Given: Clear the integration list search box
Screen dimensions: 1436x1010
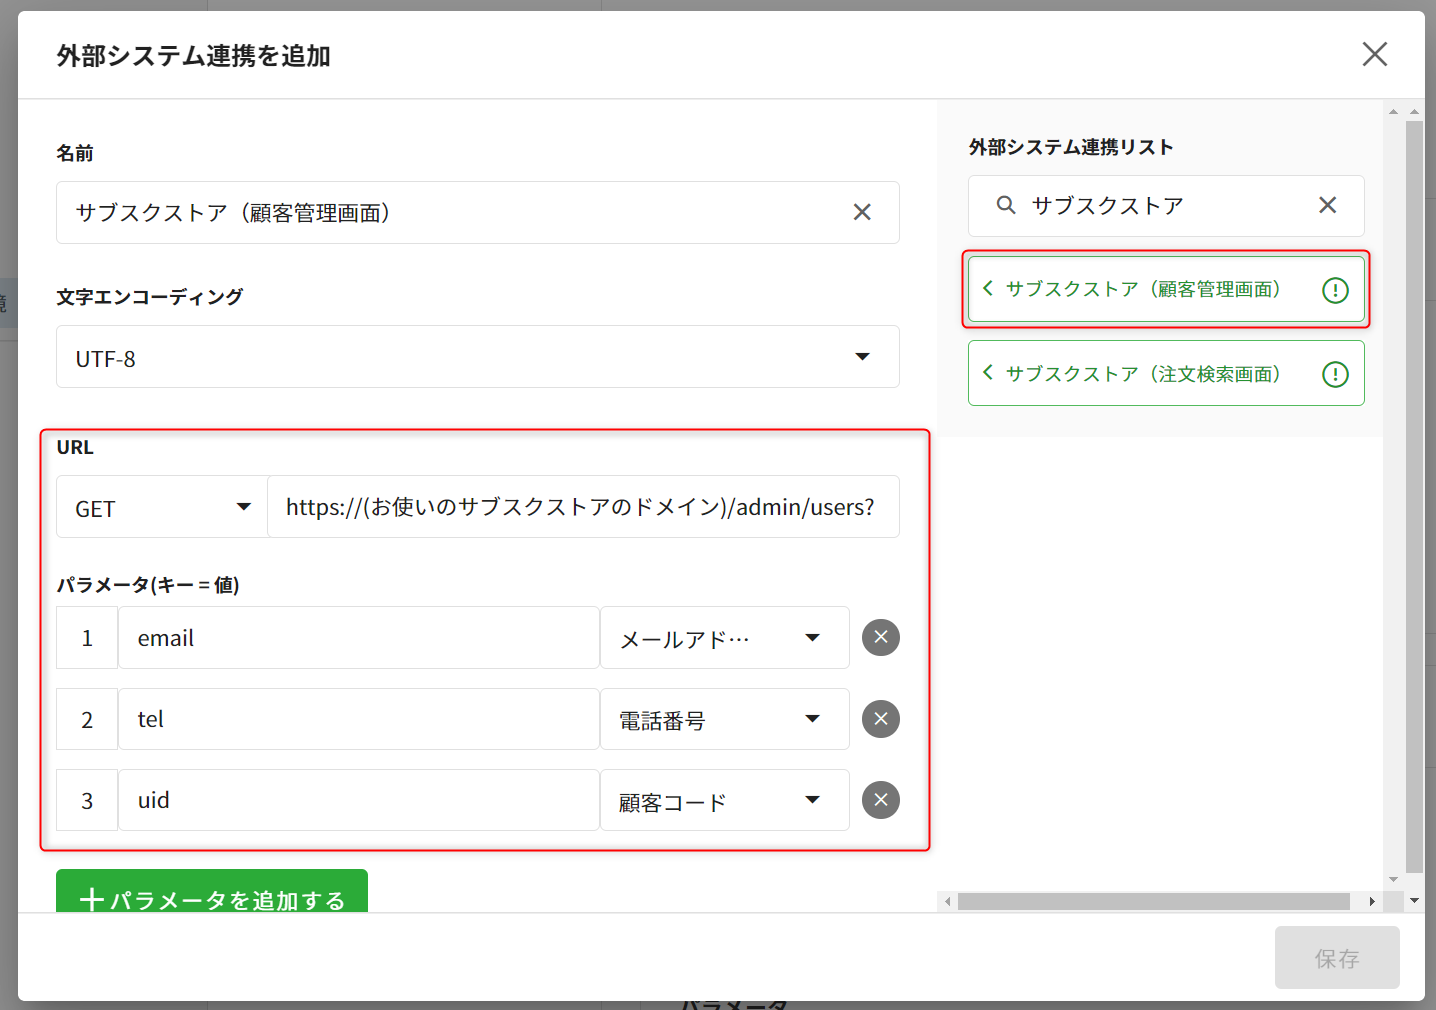Looking at the screenshot, I should coord(1327,205).
